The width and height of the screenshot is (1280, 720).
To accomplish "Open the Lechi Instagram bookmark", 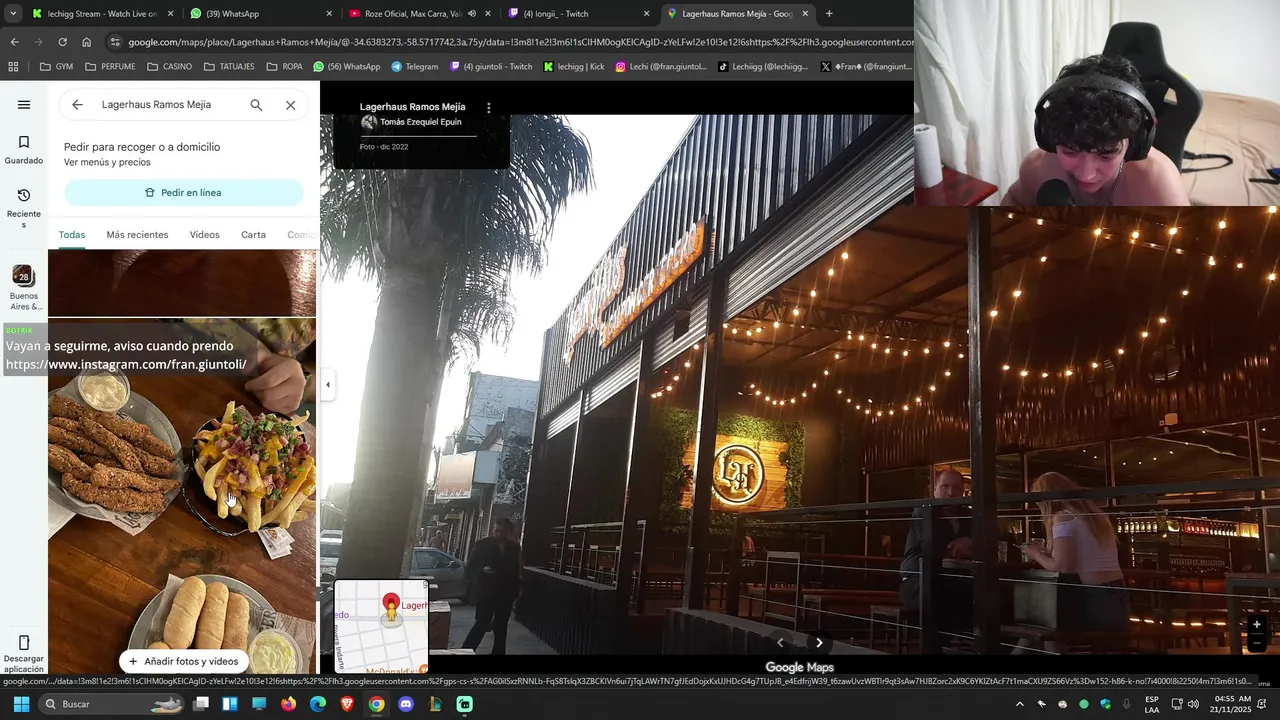I will click(661, 67).
